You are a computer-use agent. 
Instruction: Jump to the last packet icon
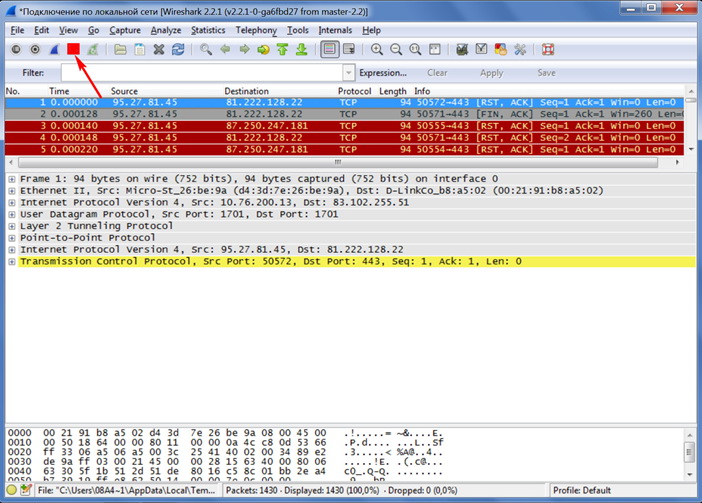301,49
